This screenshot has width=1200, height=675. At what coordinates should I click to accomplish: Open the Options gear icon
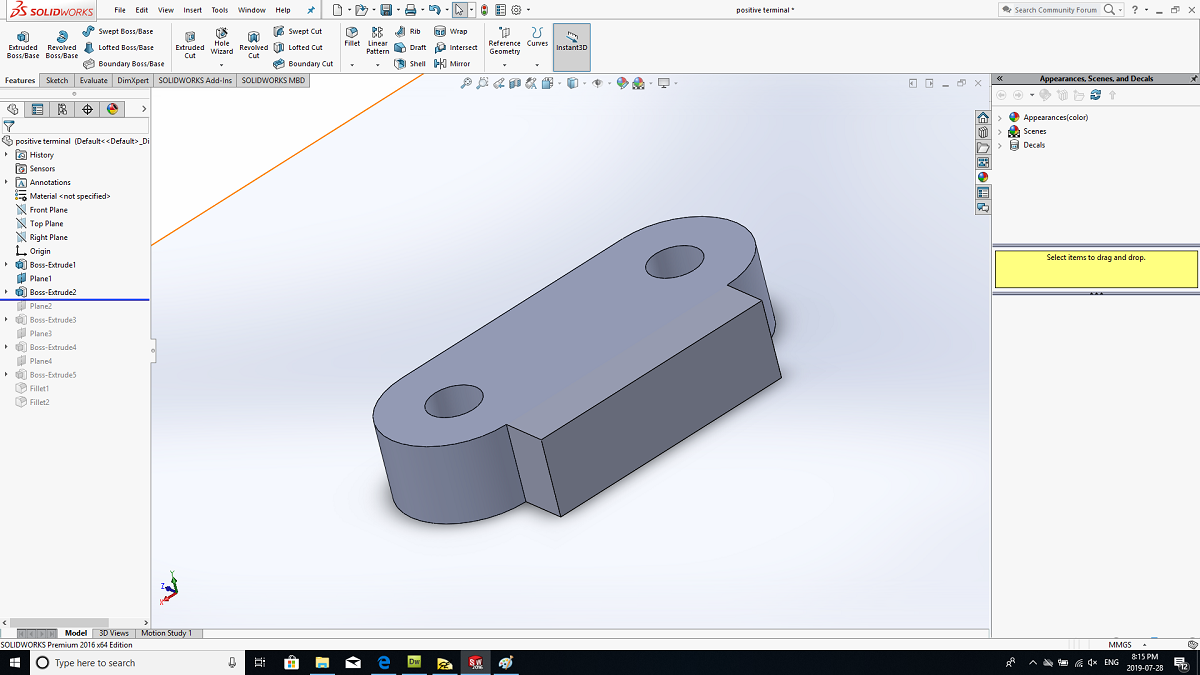(x=516, y=10)
